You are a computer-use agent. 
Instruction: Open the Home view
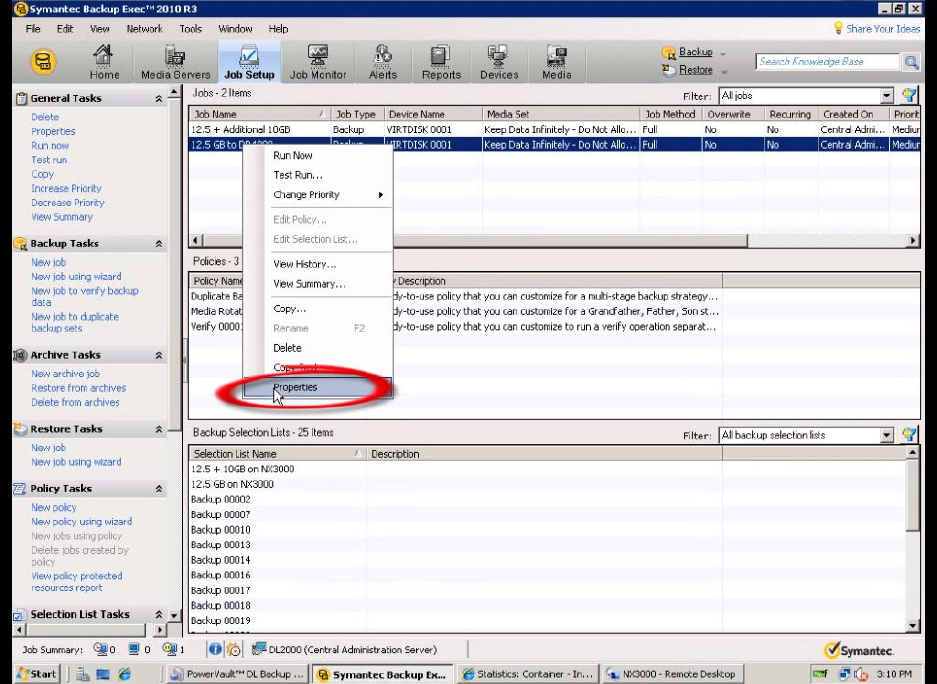tap(103, 62)
